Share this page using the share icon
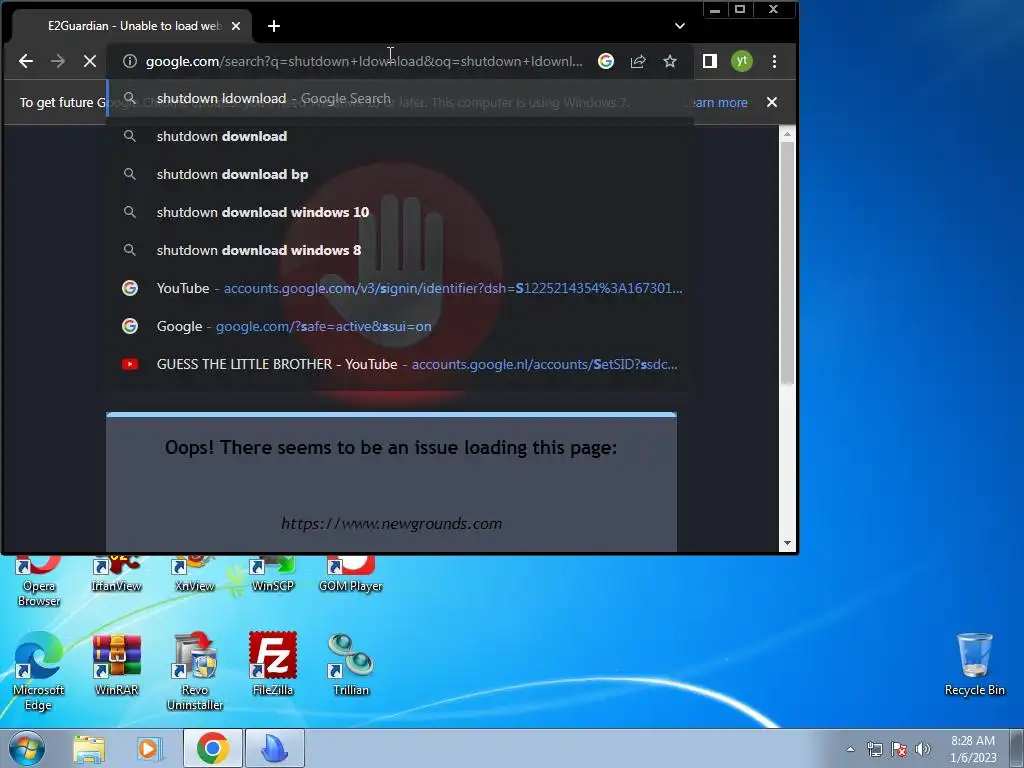This screenshot has height=768, width=1024. 638,61
